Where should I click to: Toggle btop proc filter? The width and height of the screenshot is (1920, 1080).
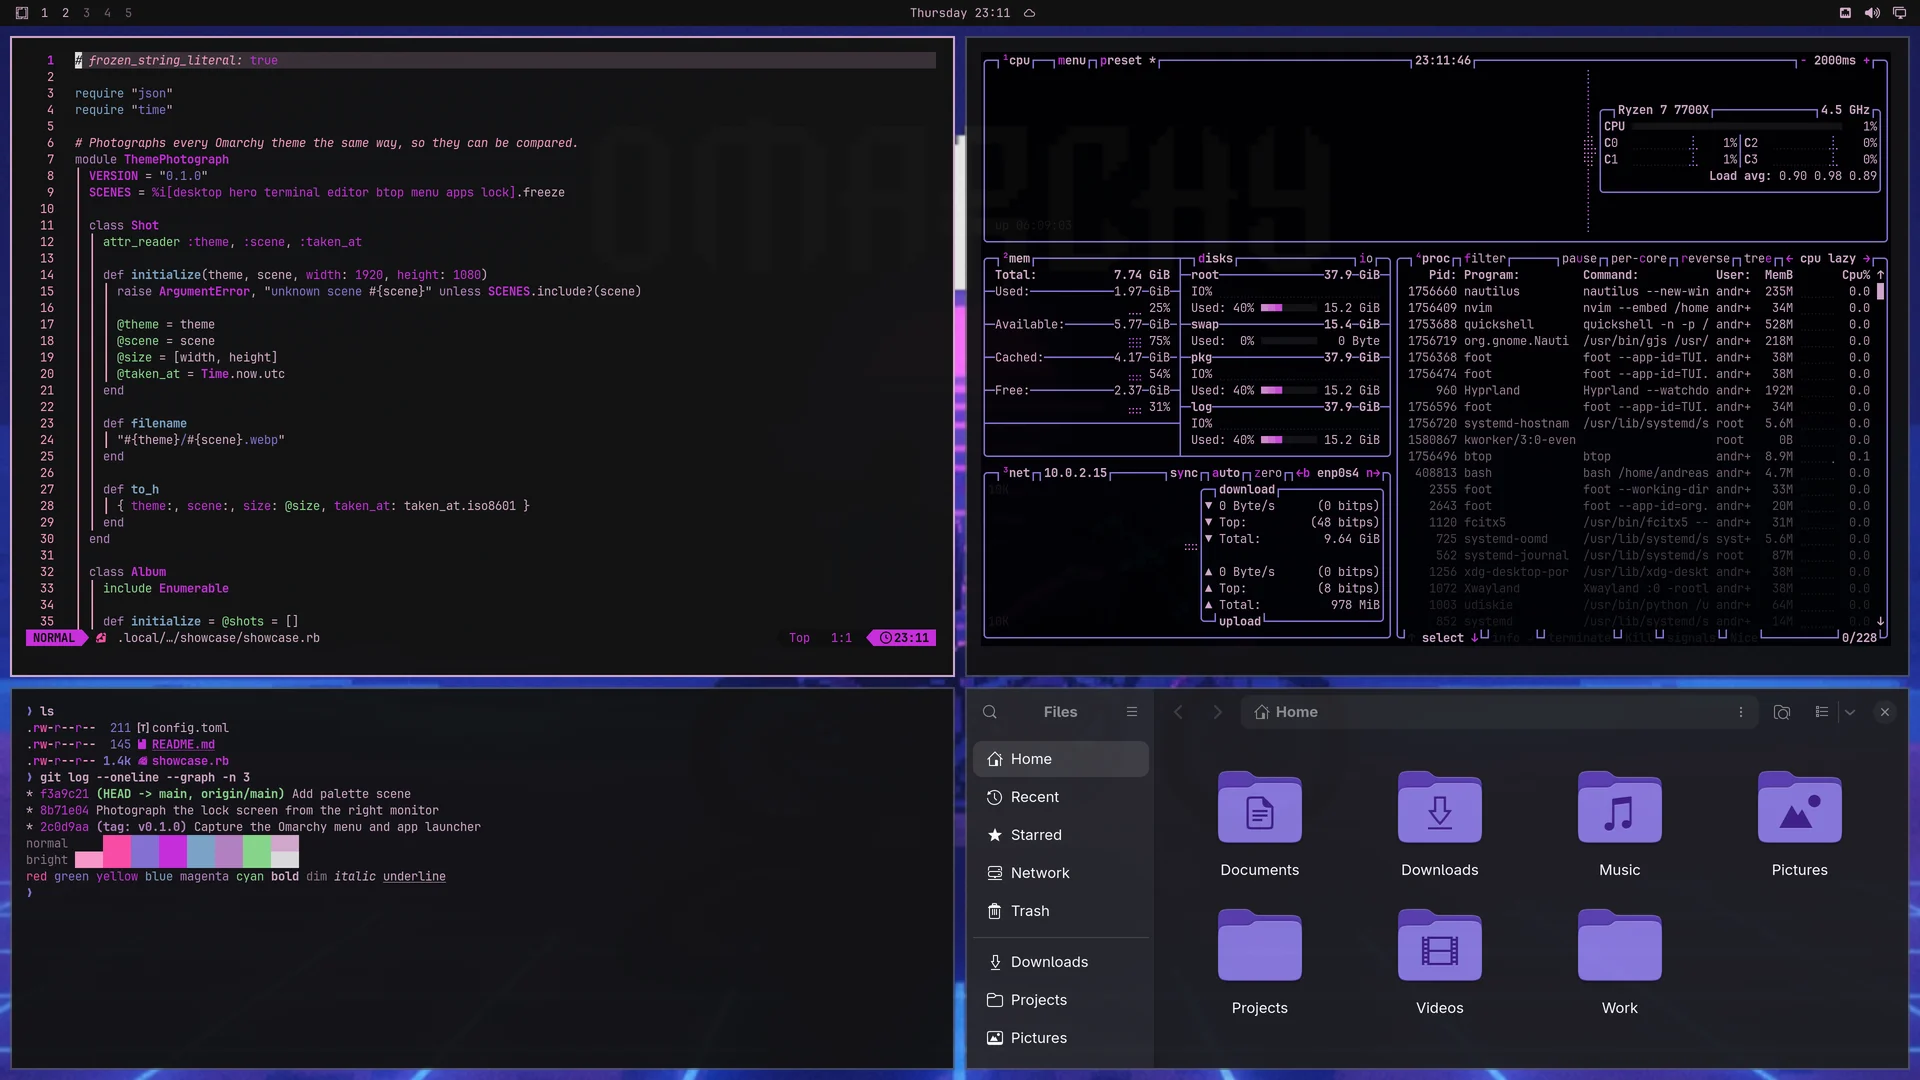[x=1485, y=259]
